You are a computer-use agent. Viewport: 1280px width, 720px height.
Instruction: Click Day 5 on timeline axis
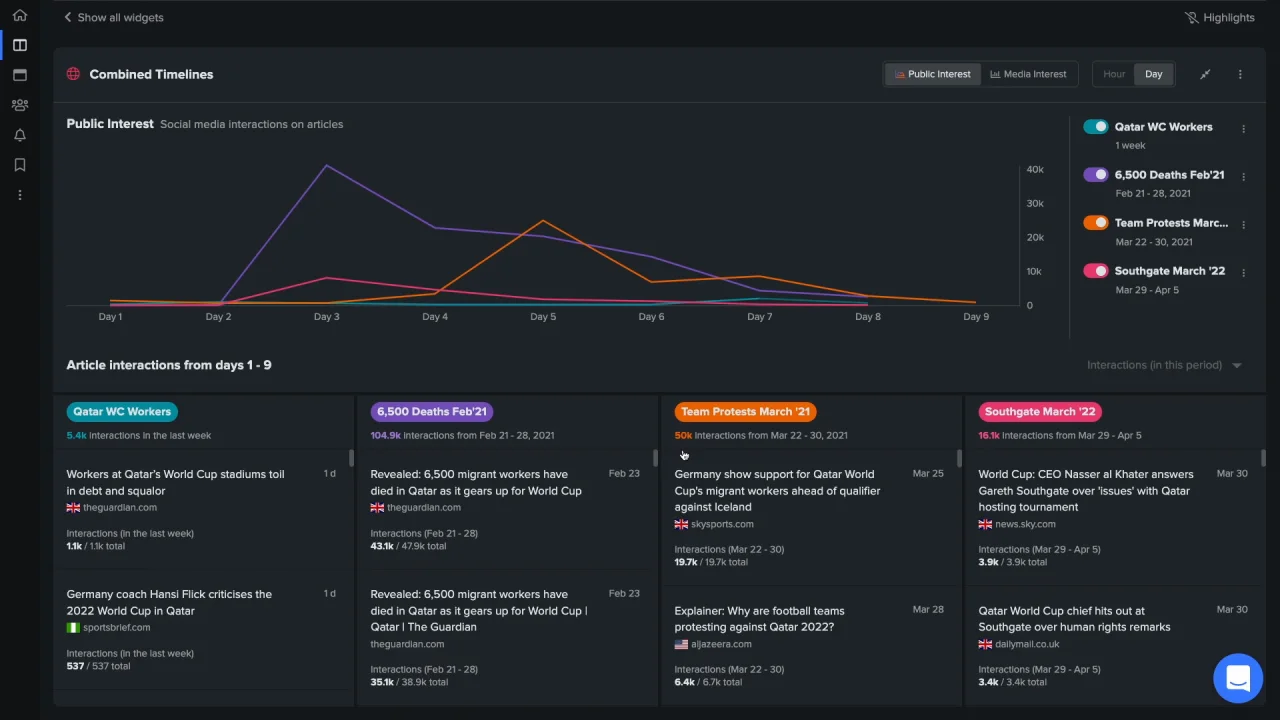point(543,317)
